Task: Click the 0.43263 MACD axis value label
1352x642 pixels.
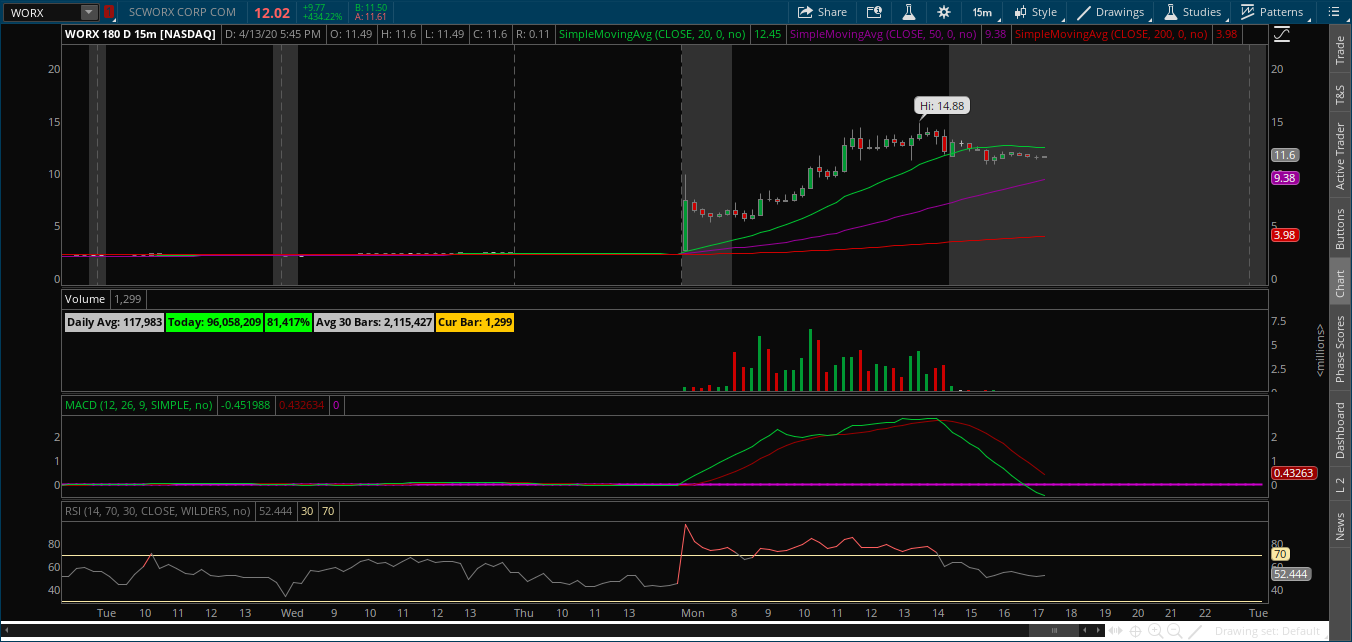Action: tap(1292, 472)
